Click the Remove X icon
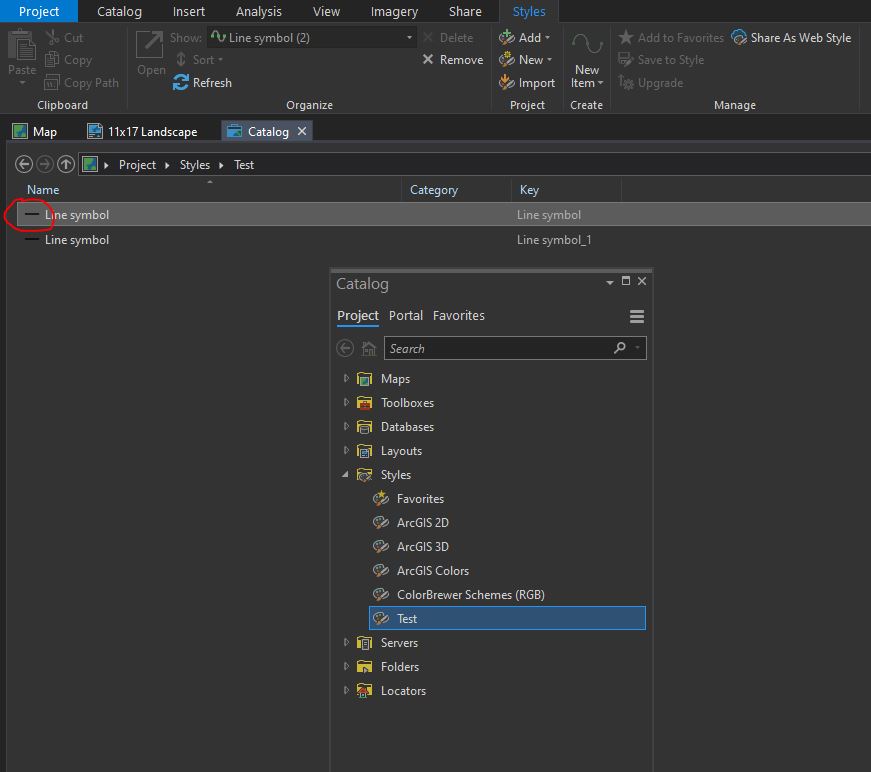 pos(428,59)
